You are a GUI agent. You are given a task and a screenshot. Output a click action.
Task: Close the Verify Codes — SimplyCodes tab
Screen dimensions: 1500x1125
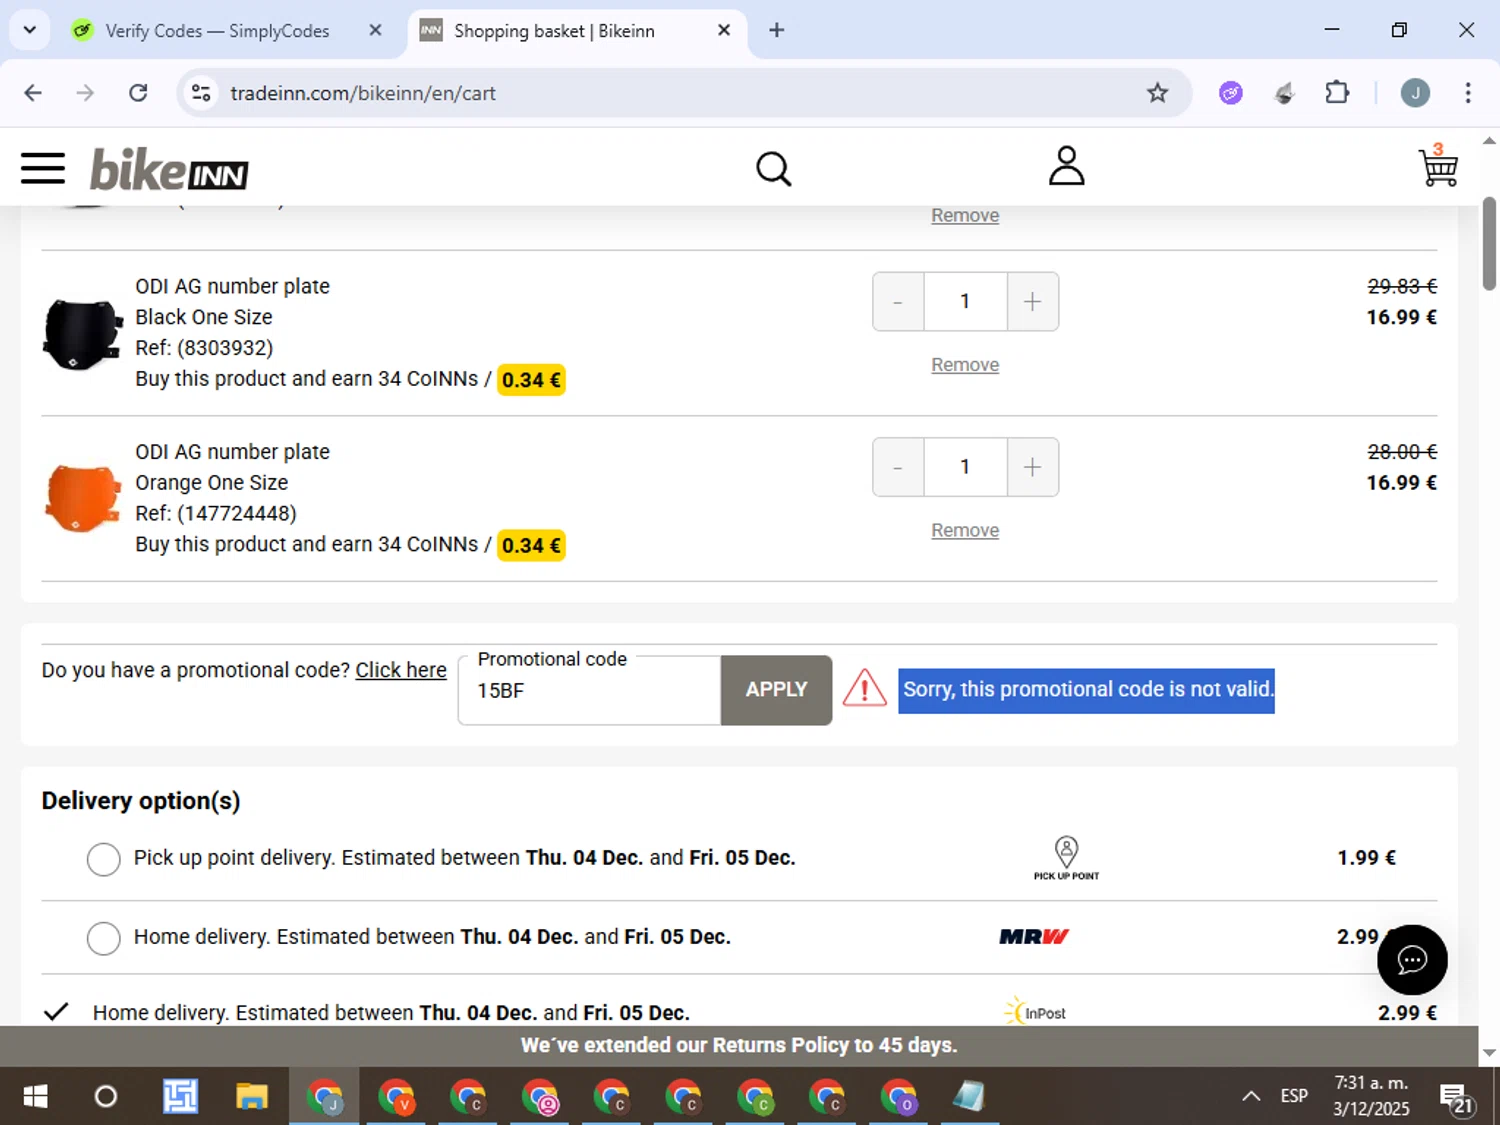tap(375, 30)
